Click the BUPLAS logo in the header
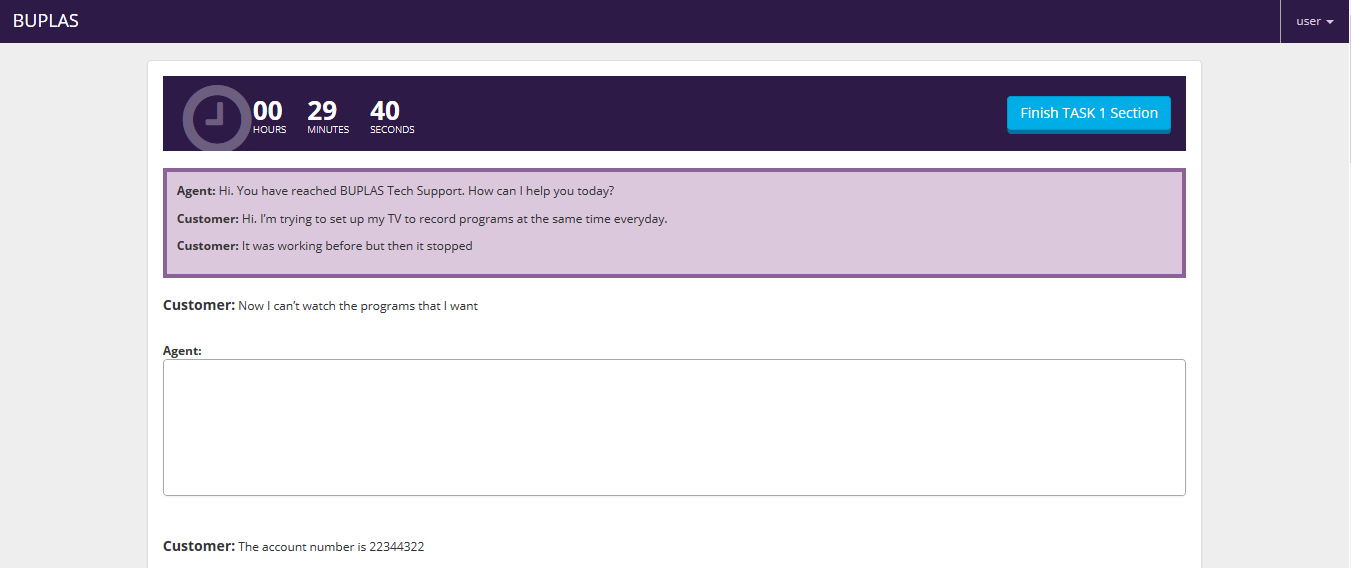Image resolution: width=1351 pixels, height=568 pixels. 46,21
